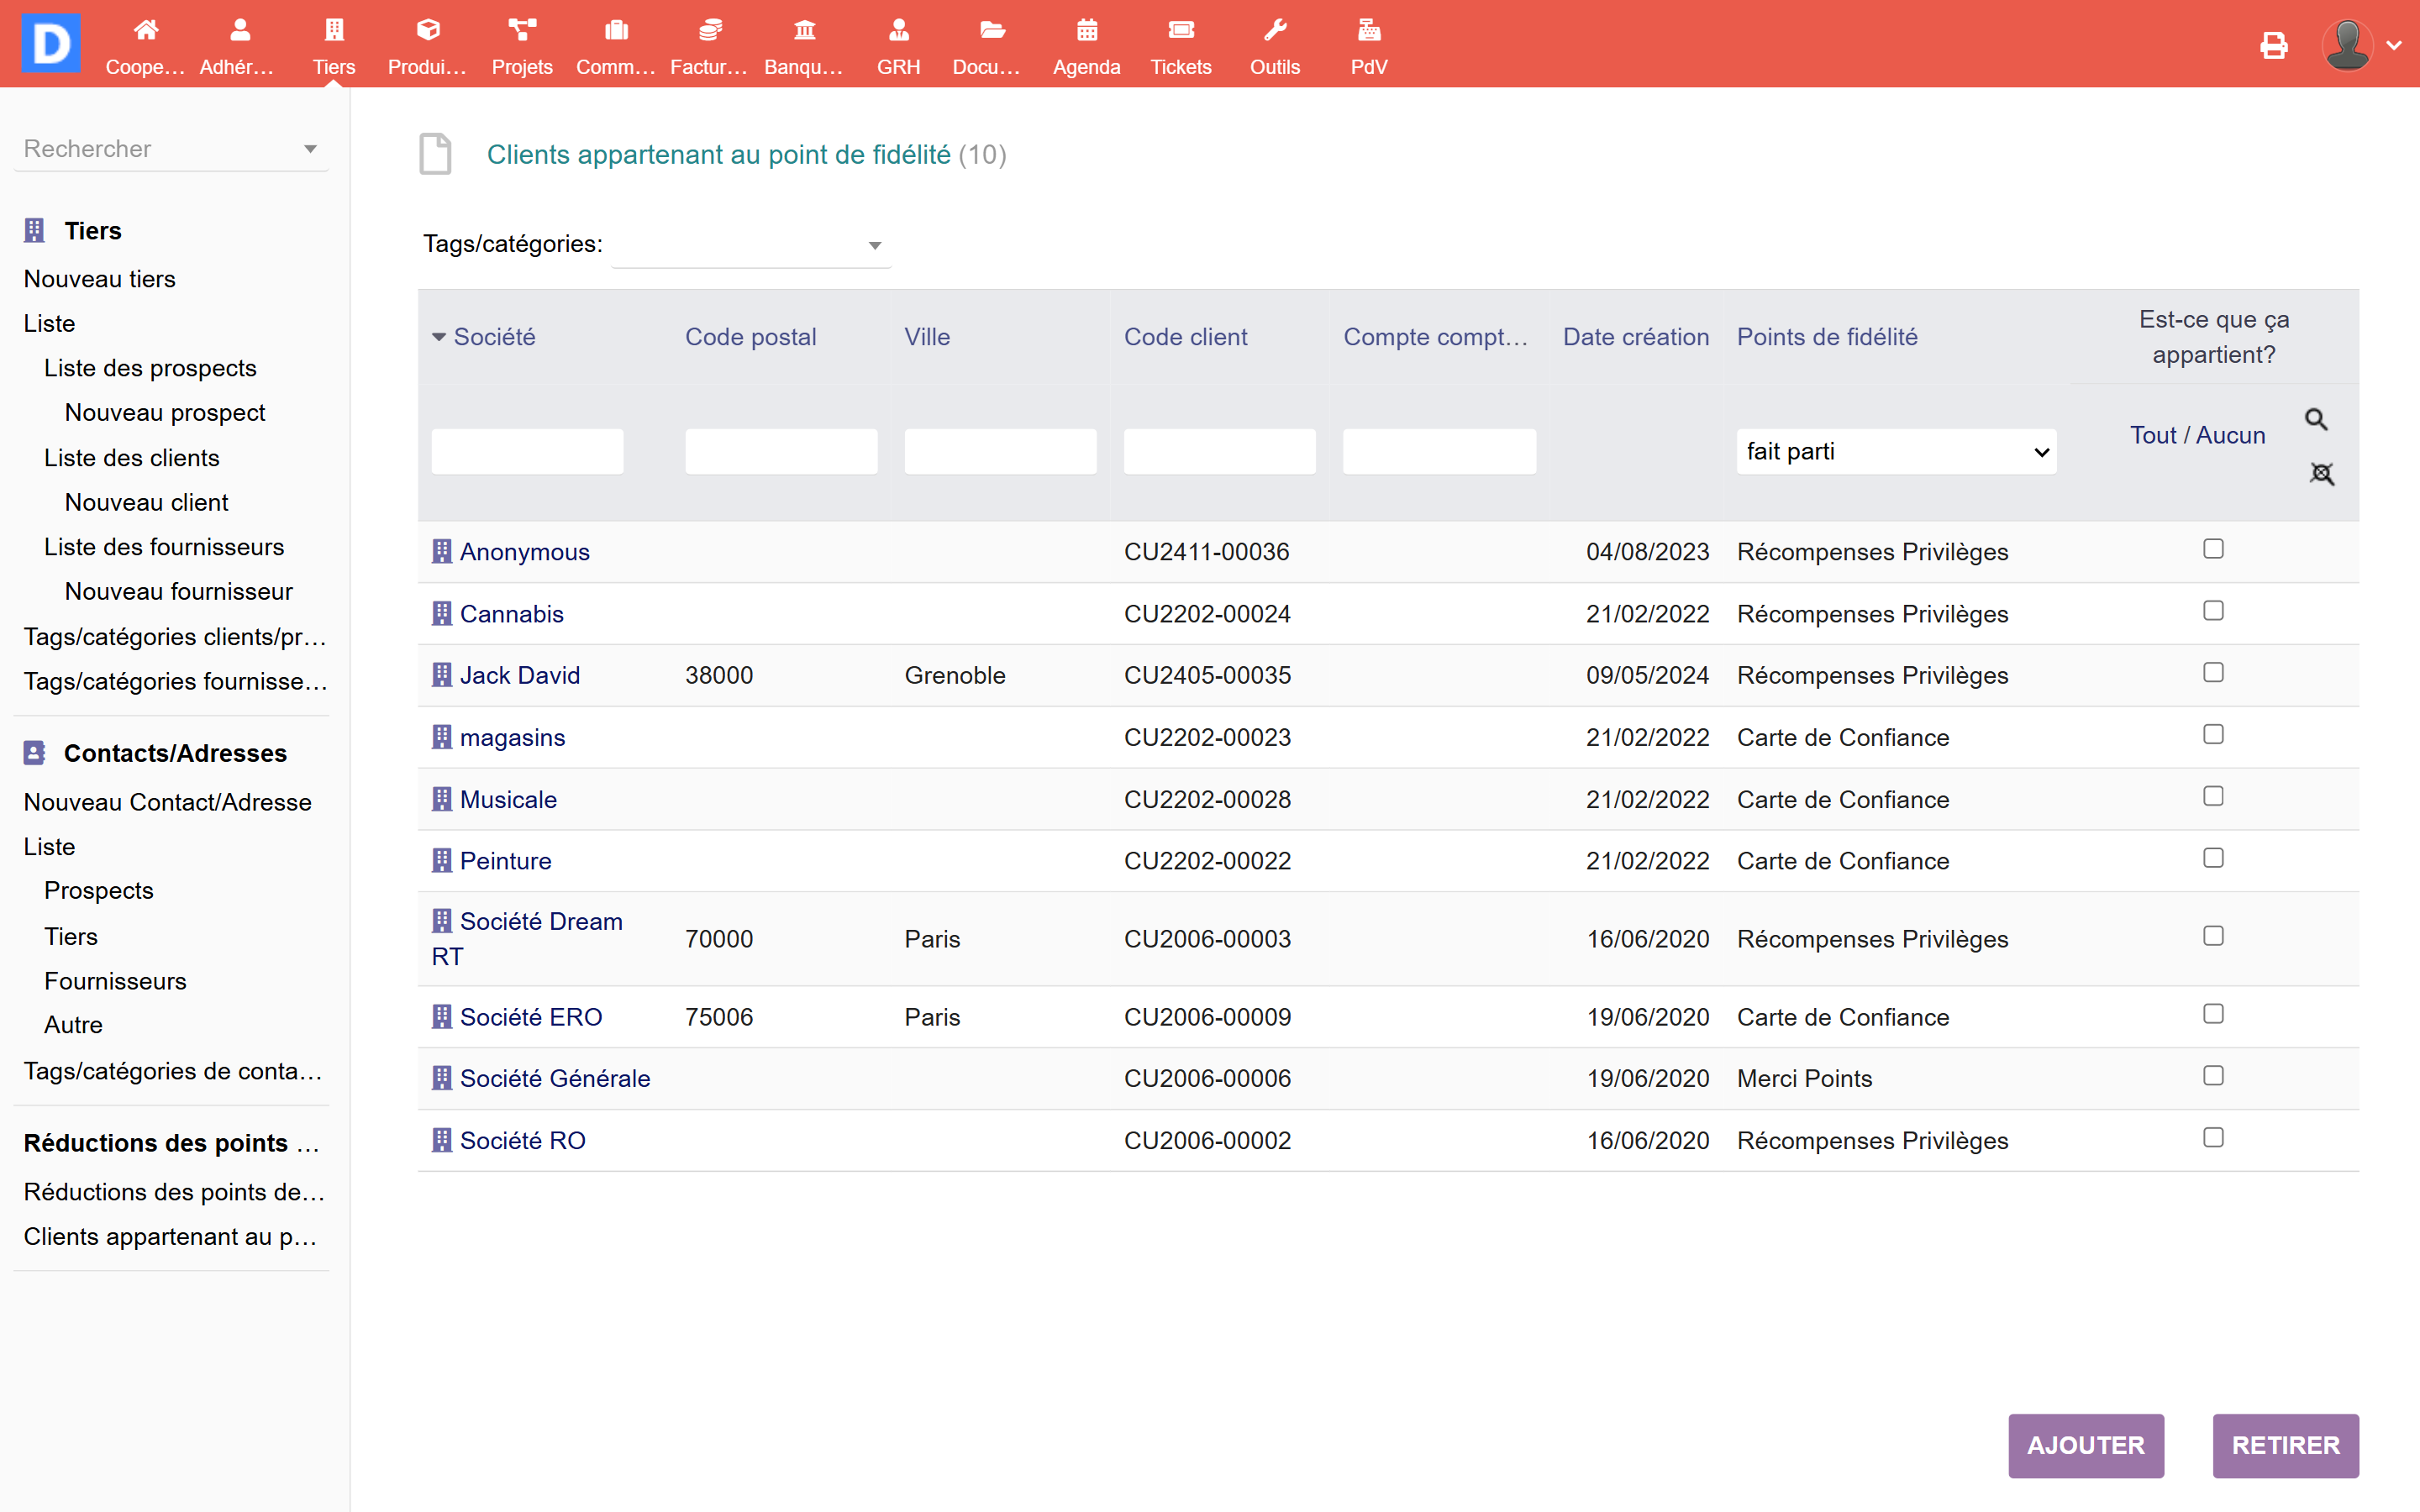Click the print icon in top bar
This screenshot has height=1512, width=2420.
[2273, 45]
